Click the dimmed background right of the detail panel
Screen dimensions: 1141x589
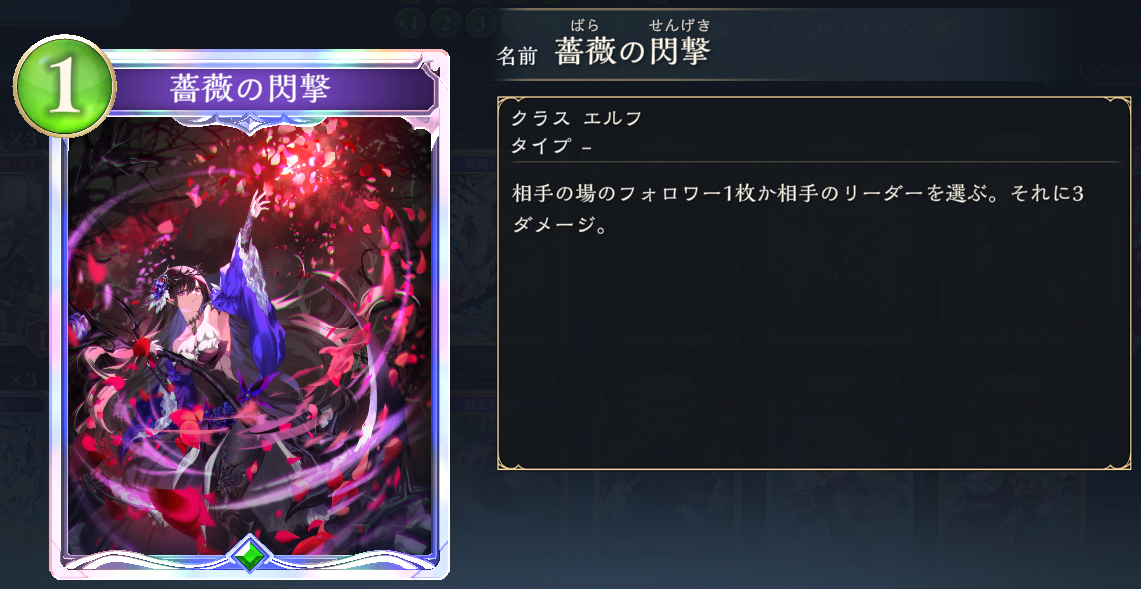1137,291
